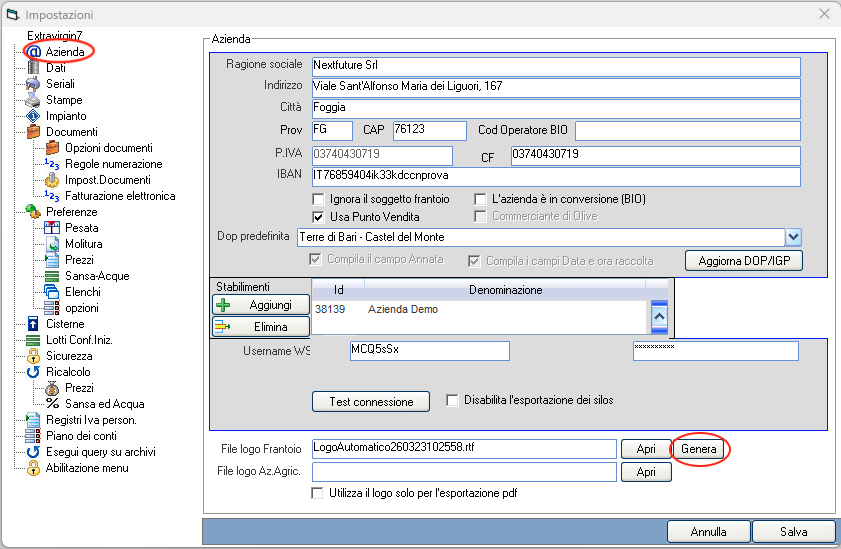Select Stampe in the settings tree

pyautogui.click(x=64, y=100)
